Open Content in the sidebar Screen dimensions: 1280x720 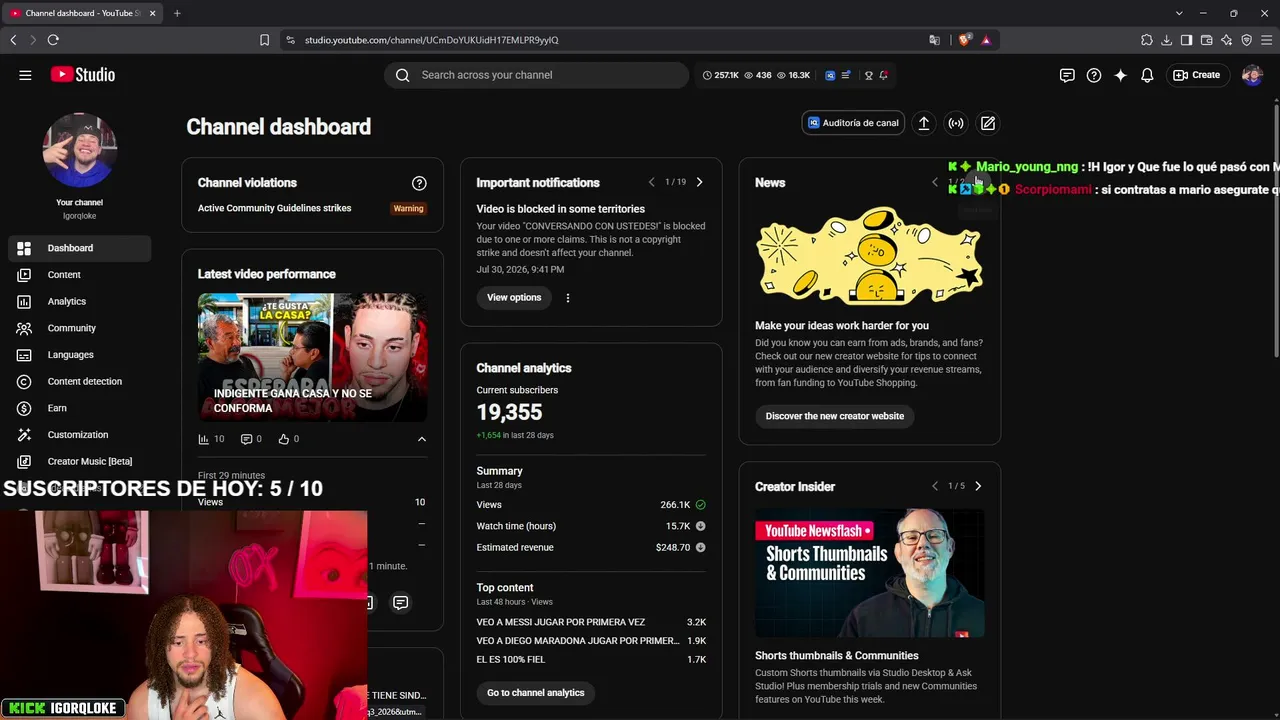(x=80, y=275)
